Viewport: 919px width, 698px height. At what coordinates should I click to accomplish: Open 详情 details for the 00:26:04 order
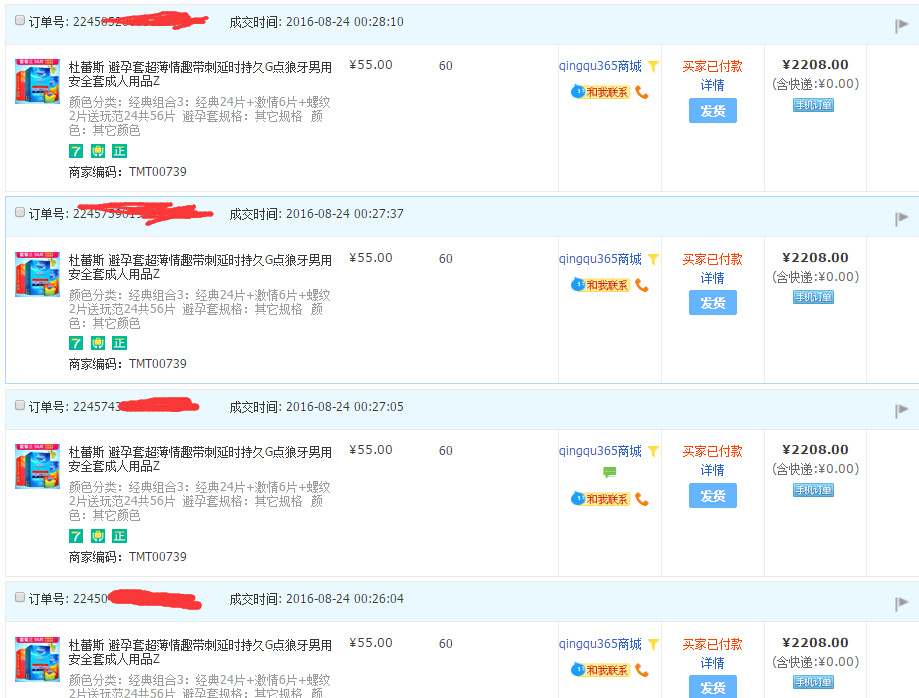(713, 663)
